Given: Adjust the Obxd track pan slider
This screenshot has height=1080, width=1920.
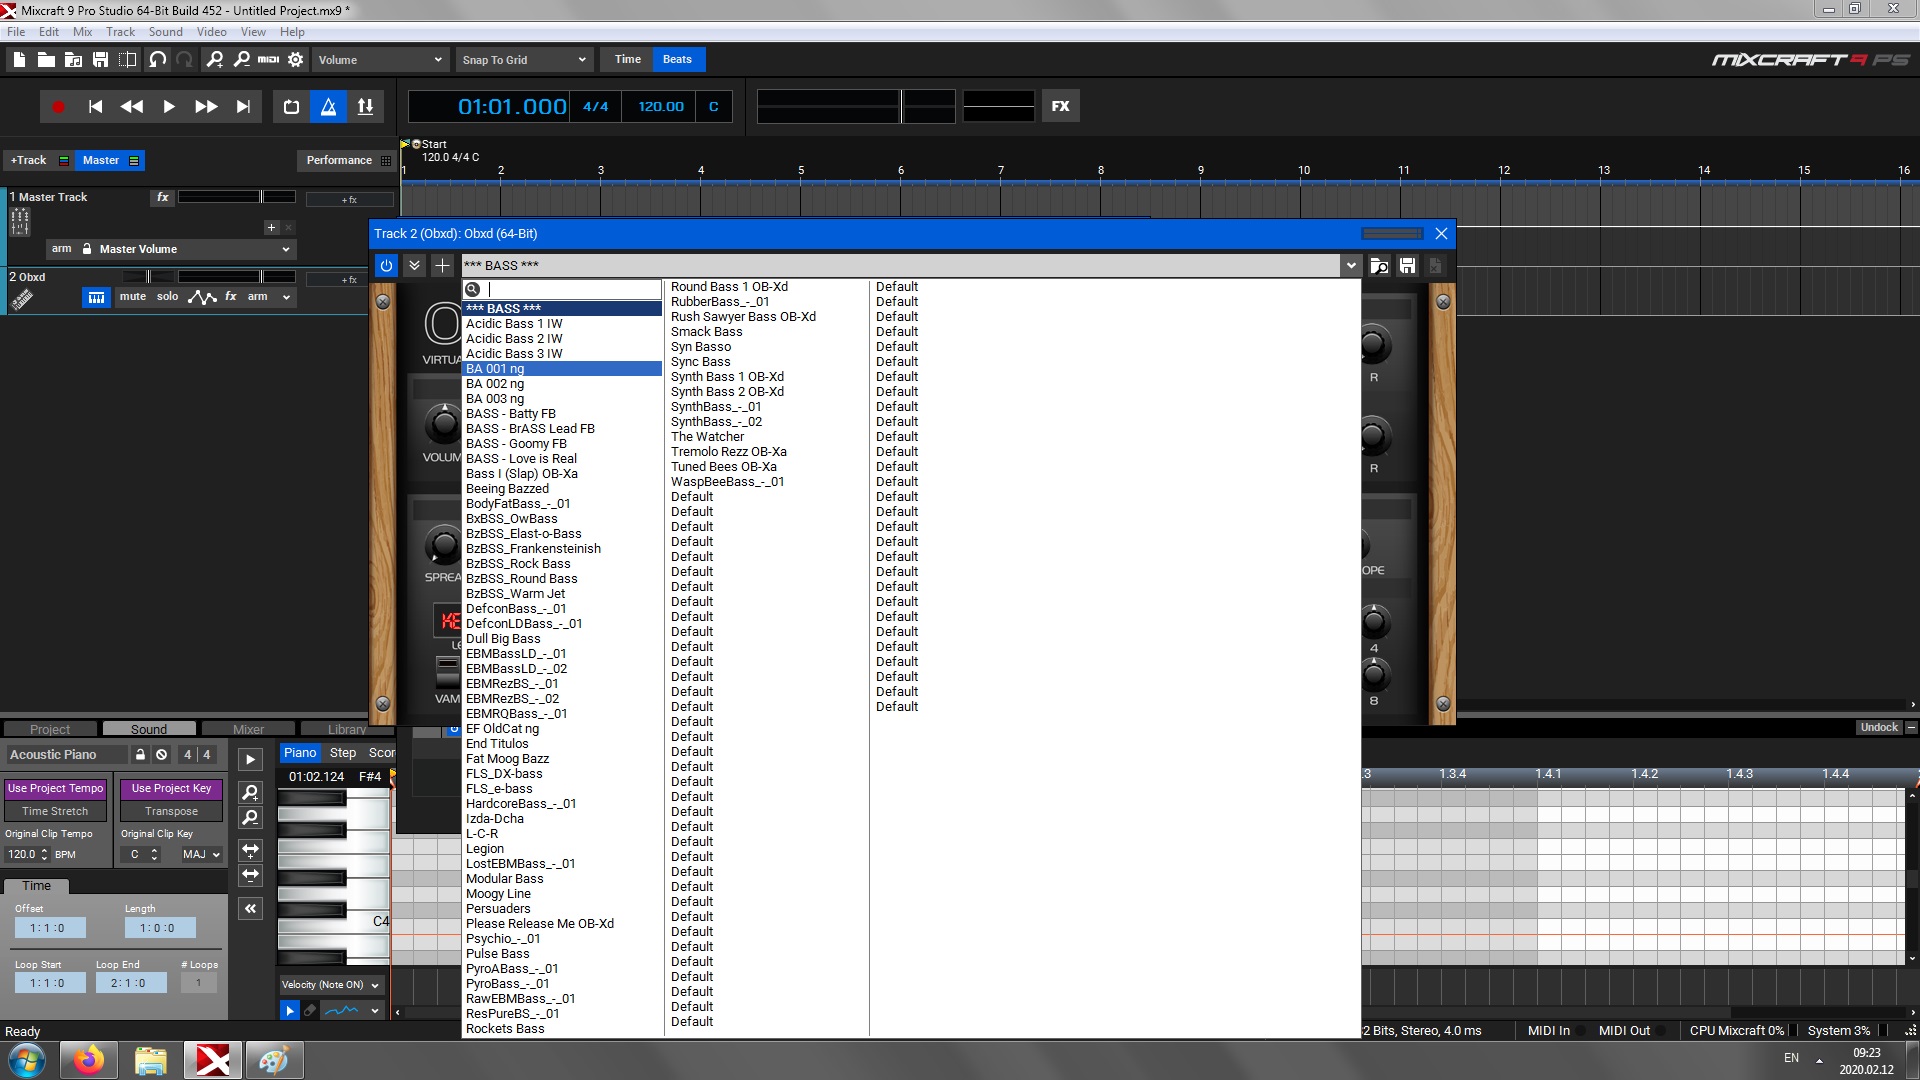Looking at the screenshot, I should tap(147, 277).
